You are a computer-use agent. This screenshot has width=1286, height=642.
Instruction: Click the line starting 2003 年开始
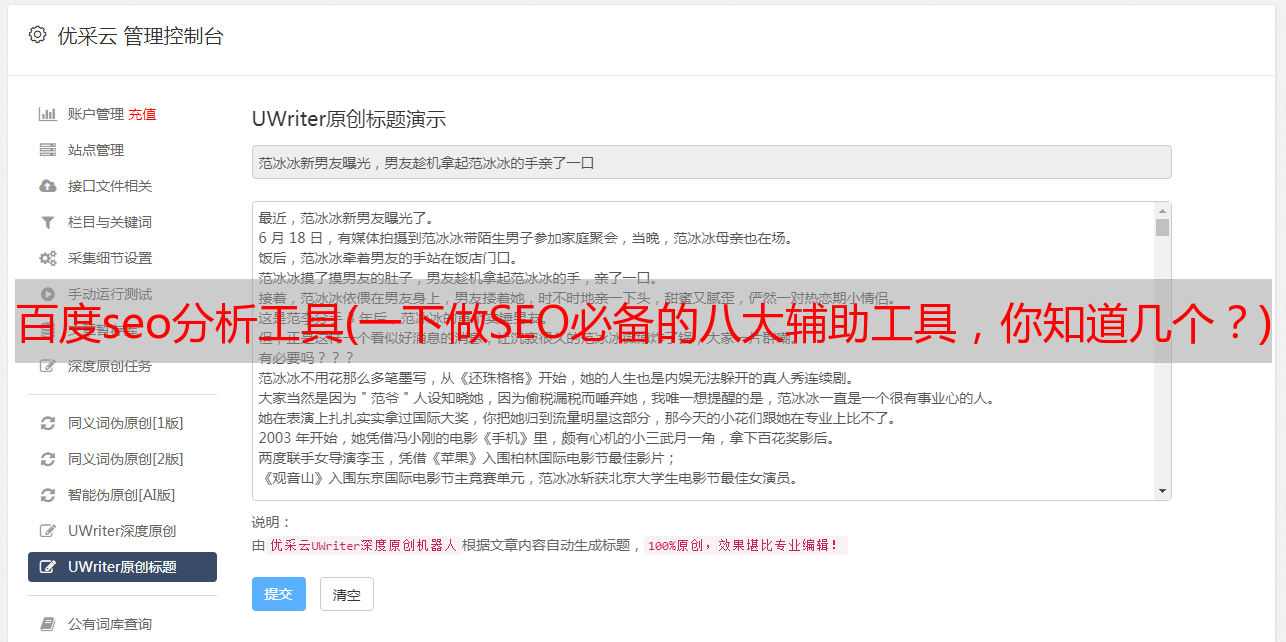(x=548, y=438)
